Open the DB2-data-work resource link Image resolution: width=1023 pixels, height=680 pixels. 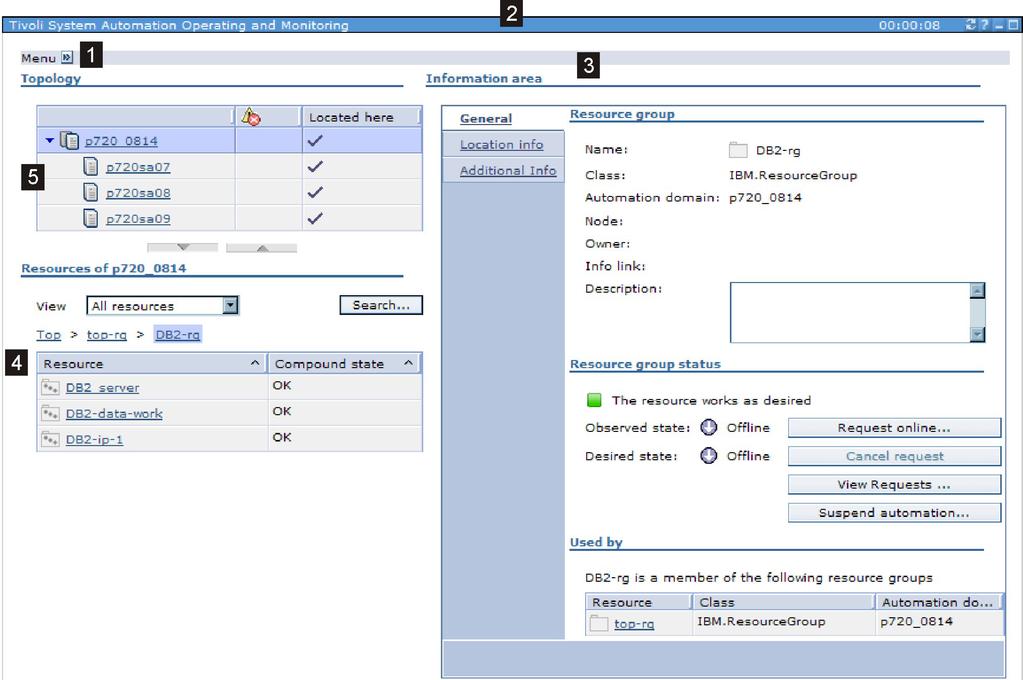(x=114, y=413)
